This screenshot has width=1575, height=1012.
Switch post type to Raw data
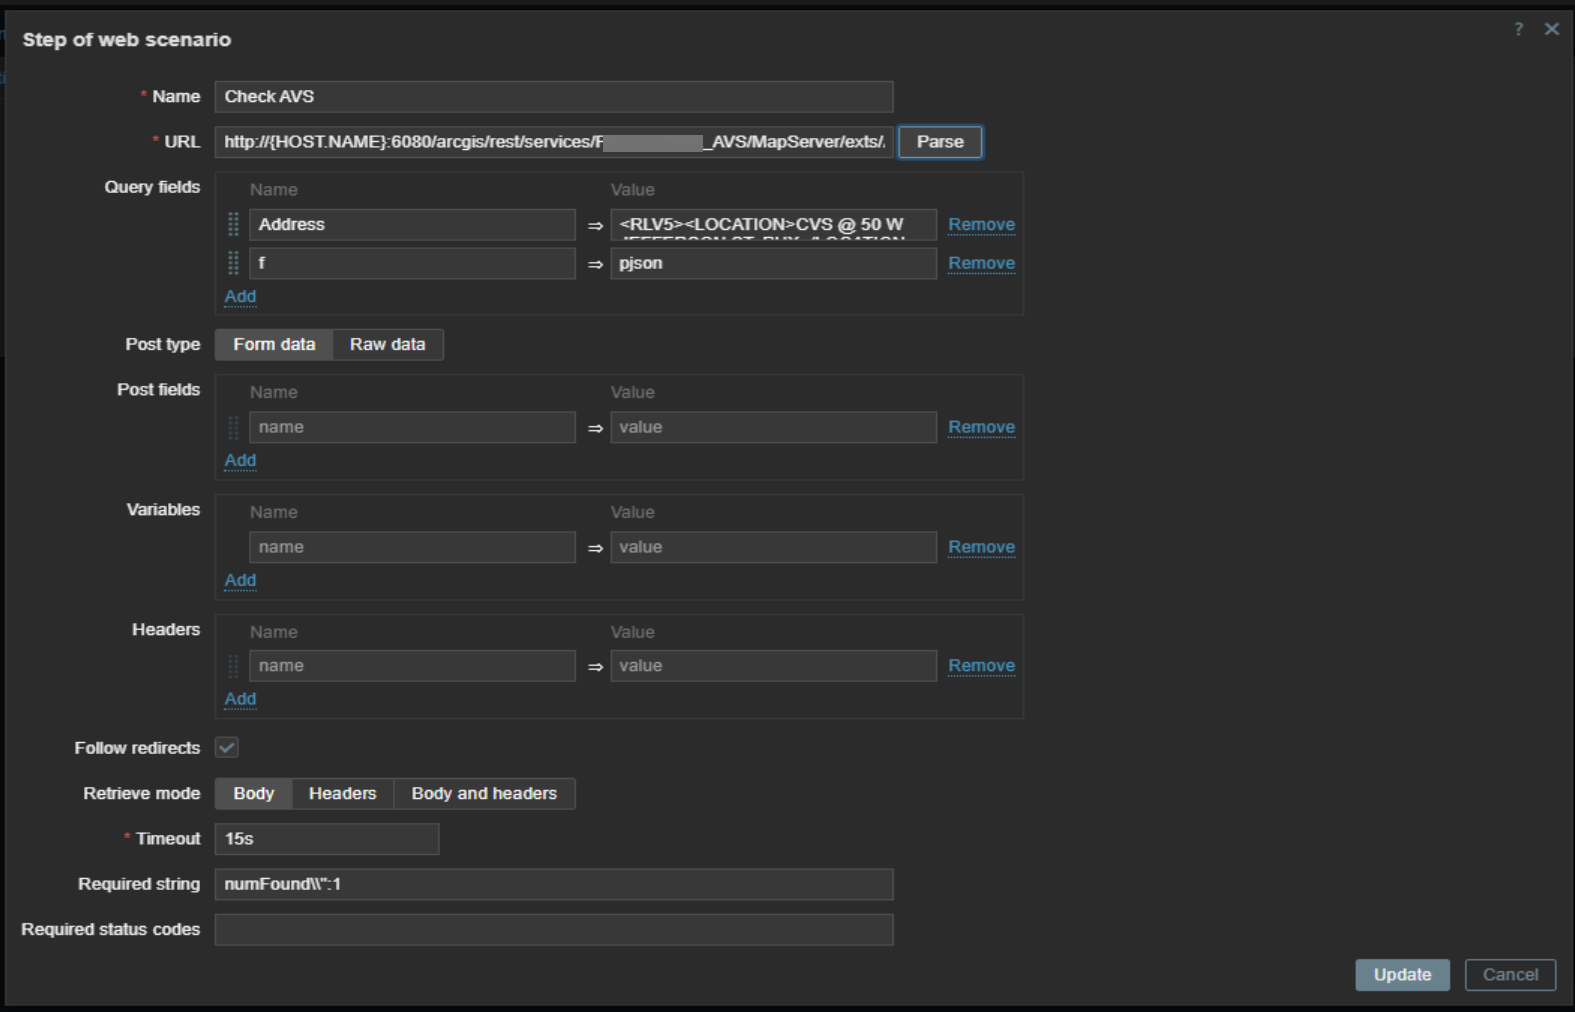click(x=388, y=344)
